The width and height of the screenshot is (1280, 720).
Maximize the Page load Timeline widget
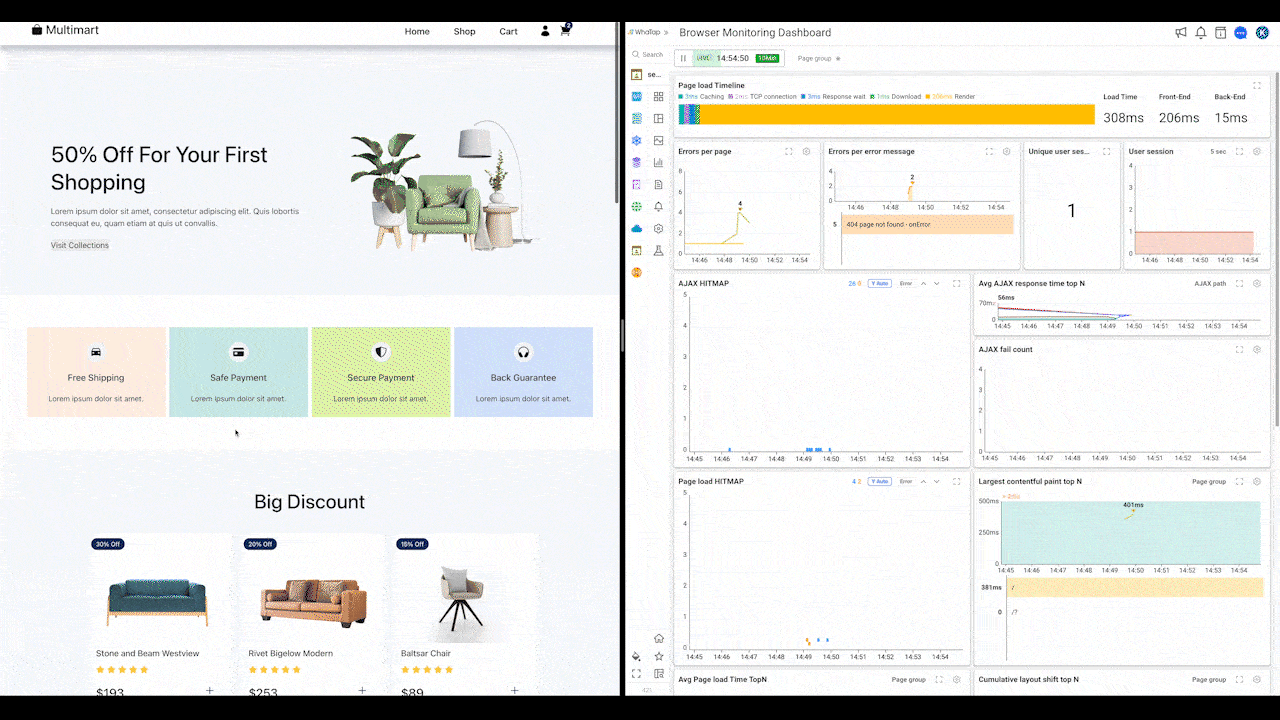click(x=1257, y=86)
